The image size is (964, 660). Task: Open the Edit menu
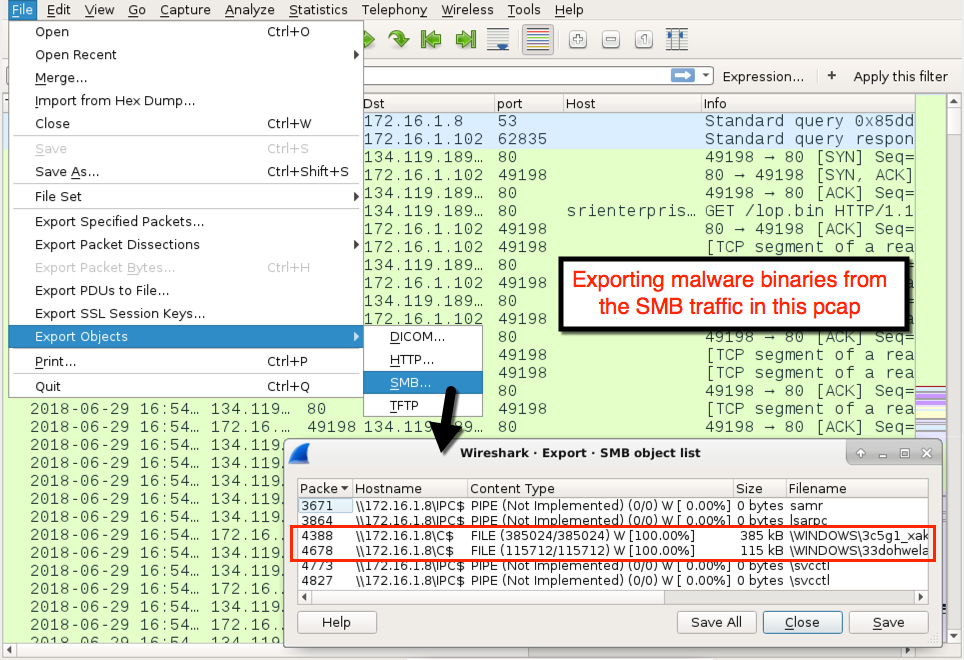click(x=58, y=10)
